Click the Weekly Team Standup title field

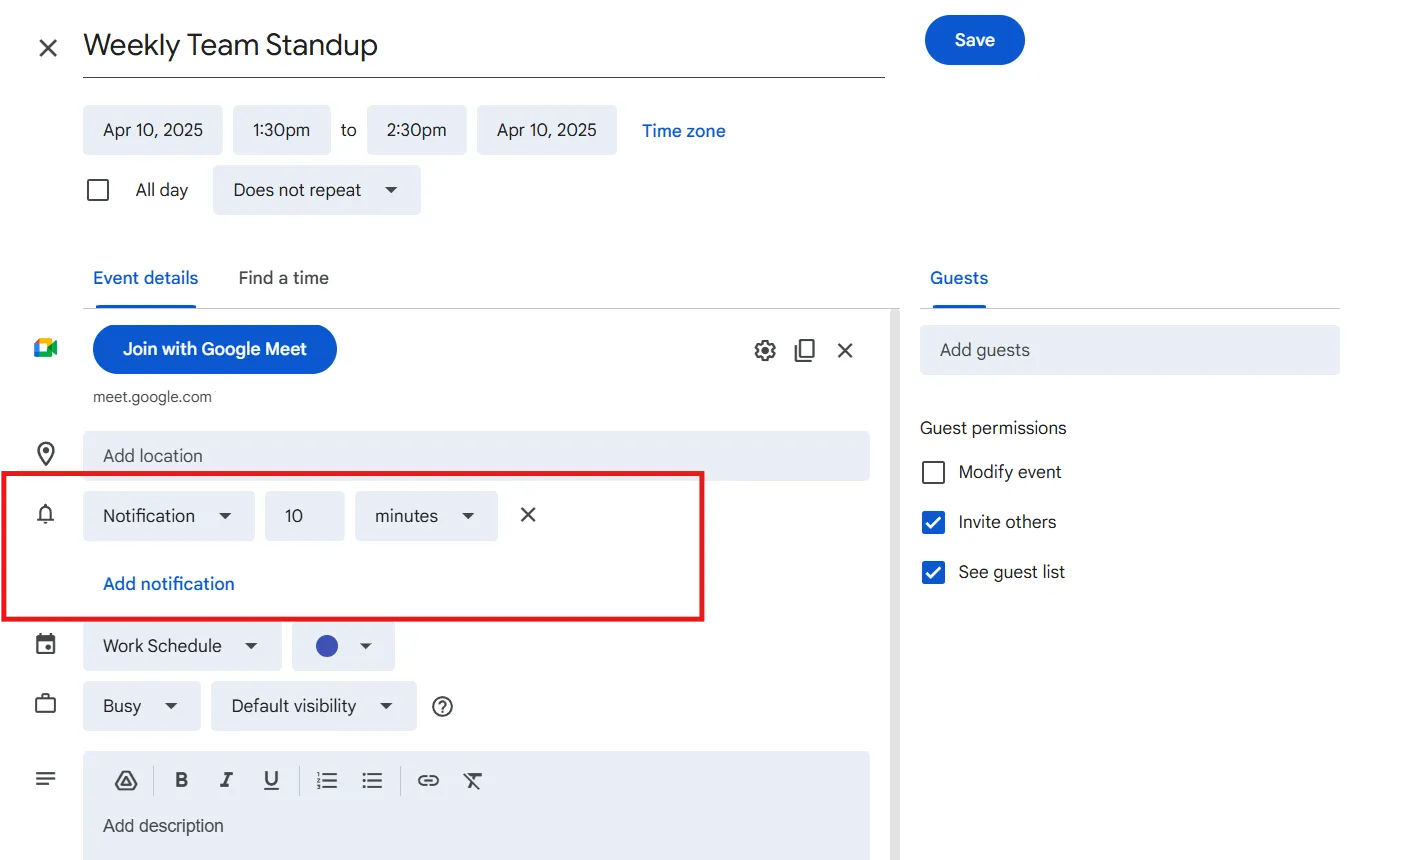[x=484, y=46]
